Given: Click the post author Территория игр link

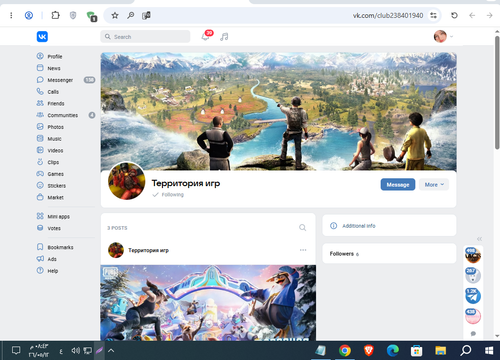Looking at the screenshot, I should [149, 250].
